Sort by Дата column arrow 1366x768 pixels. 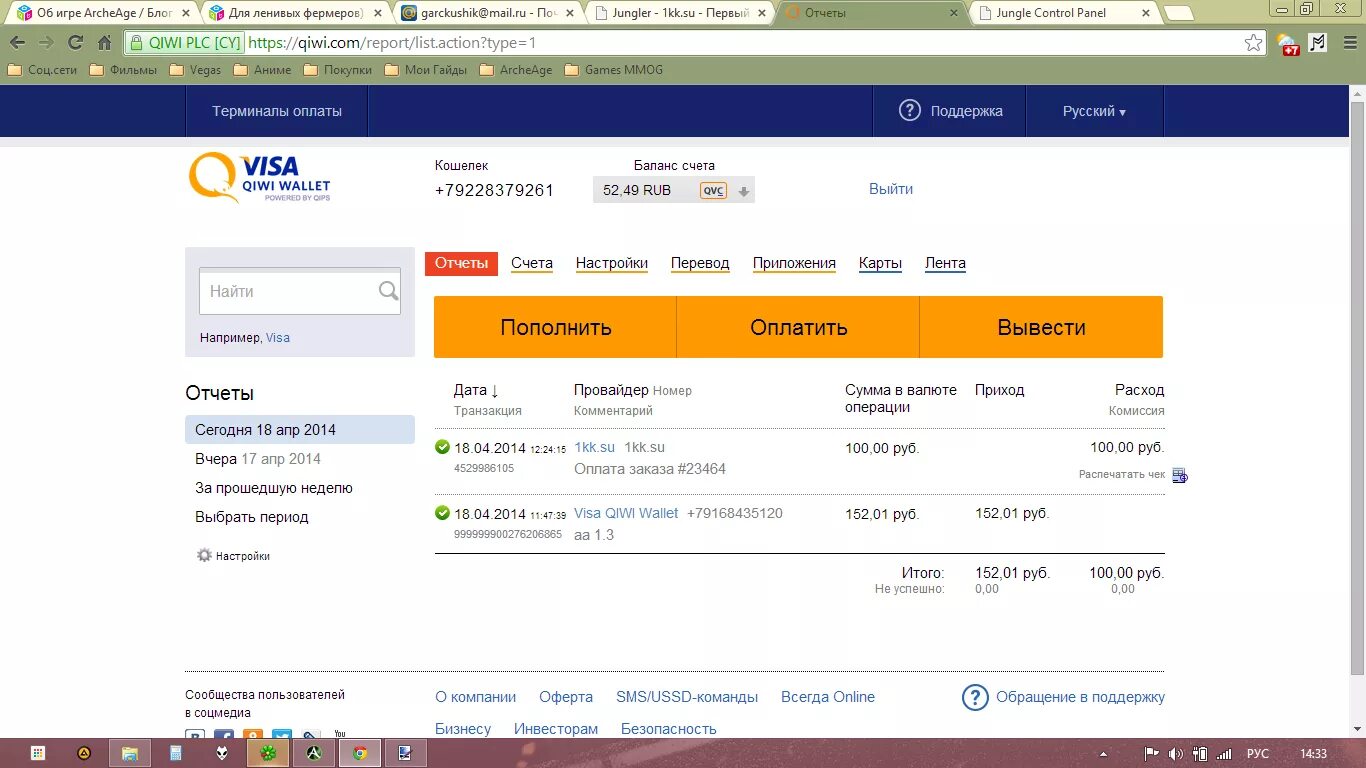click(494, 390)
